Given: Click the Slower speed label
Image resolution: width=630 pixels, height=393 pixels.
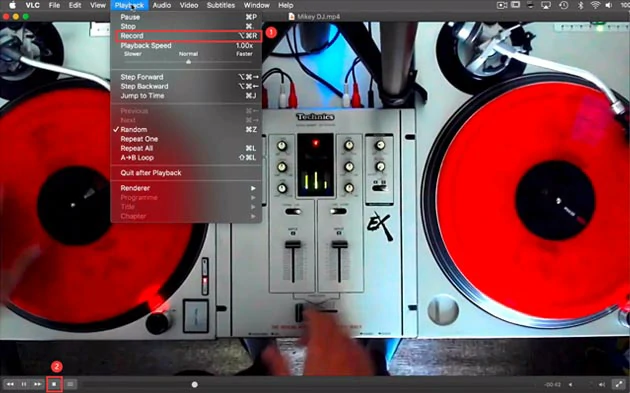Looking at the screenshot, I should tap(133, 54).
